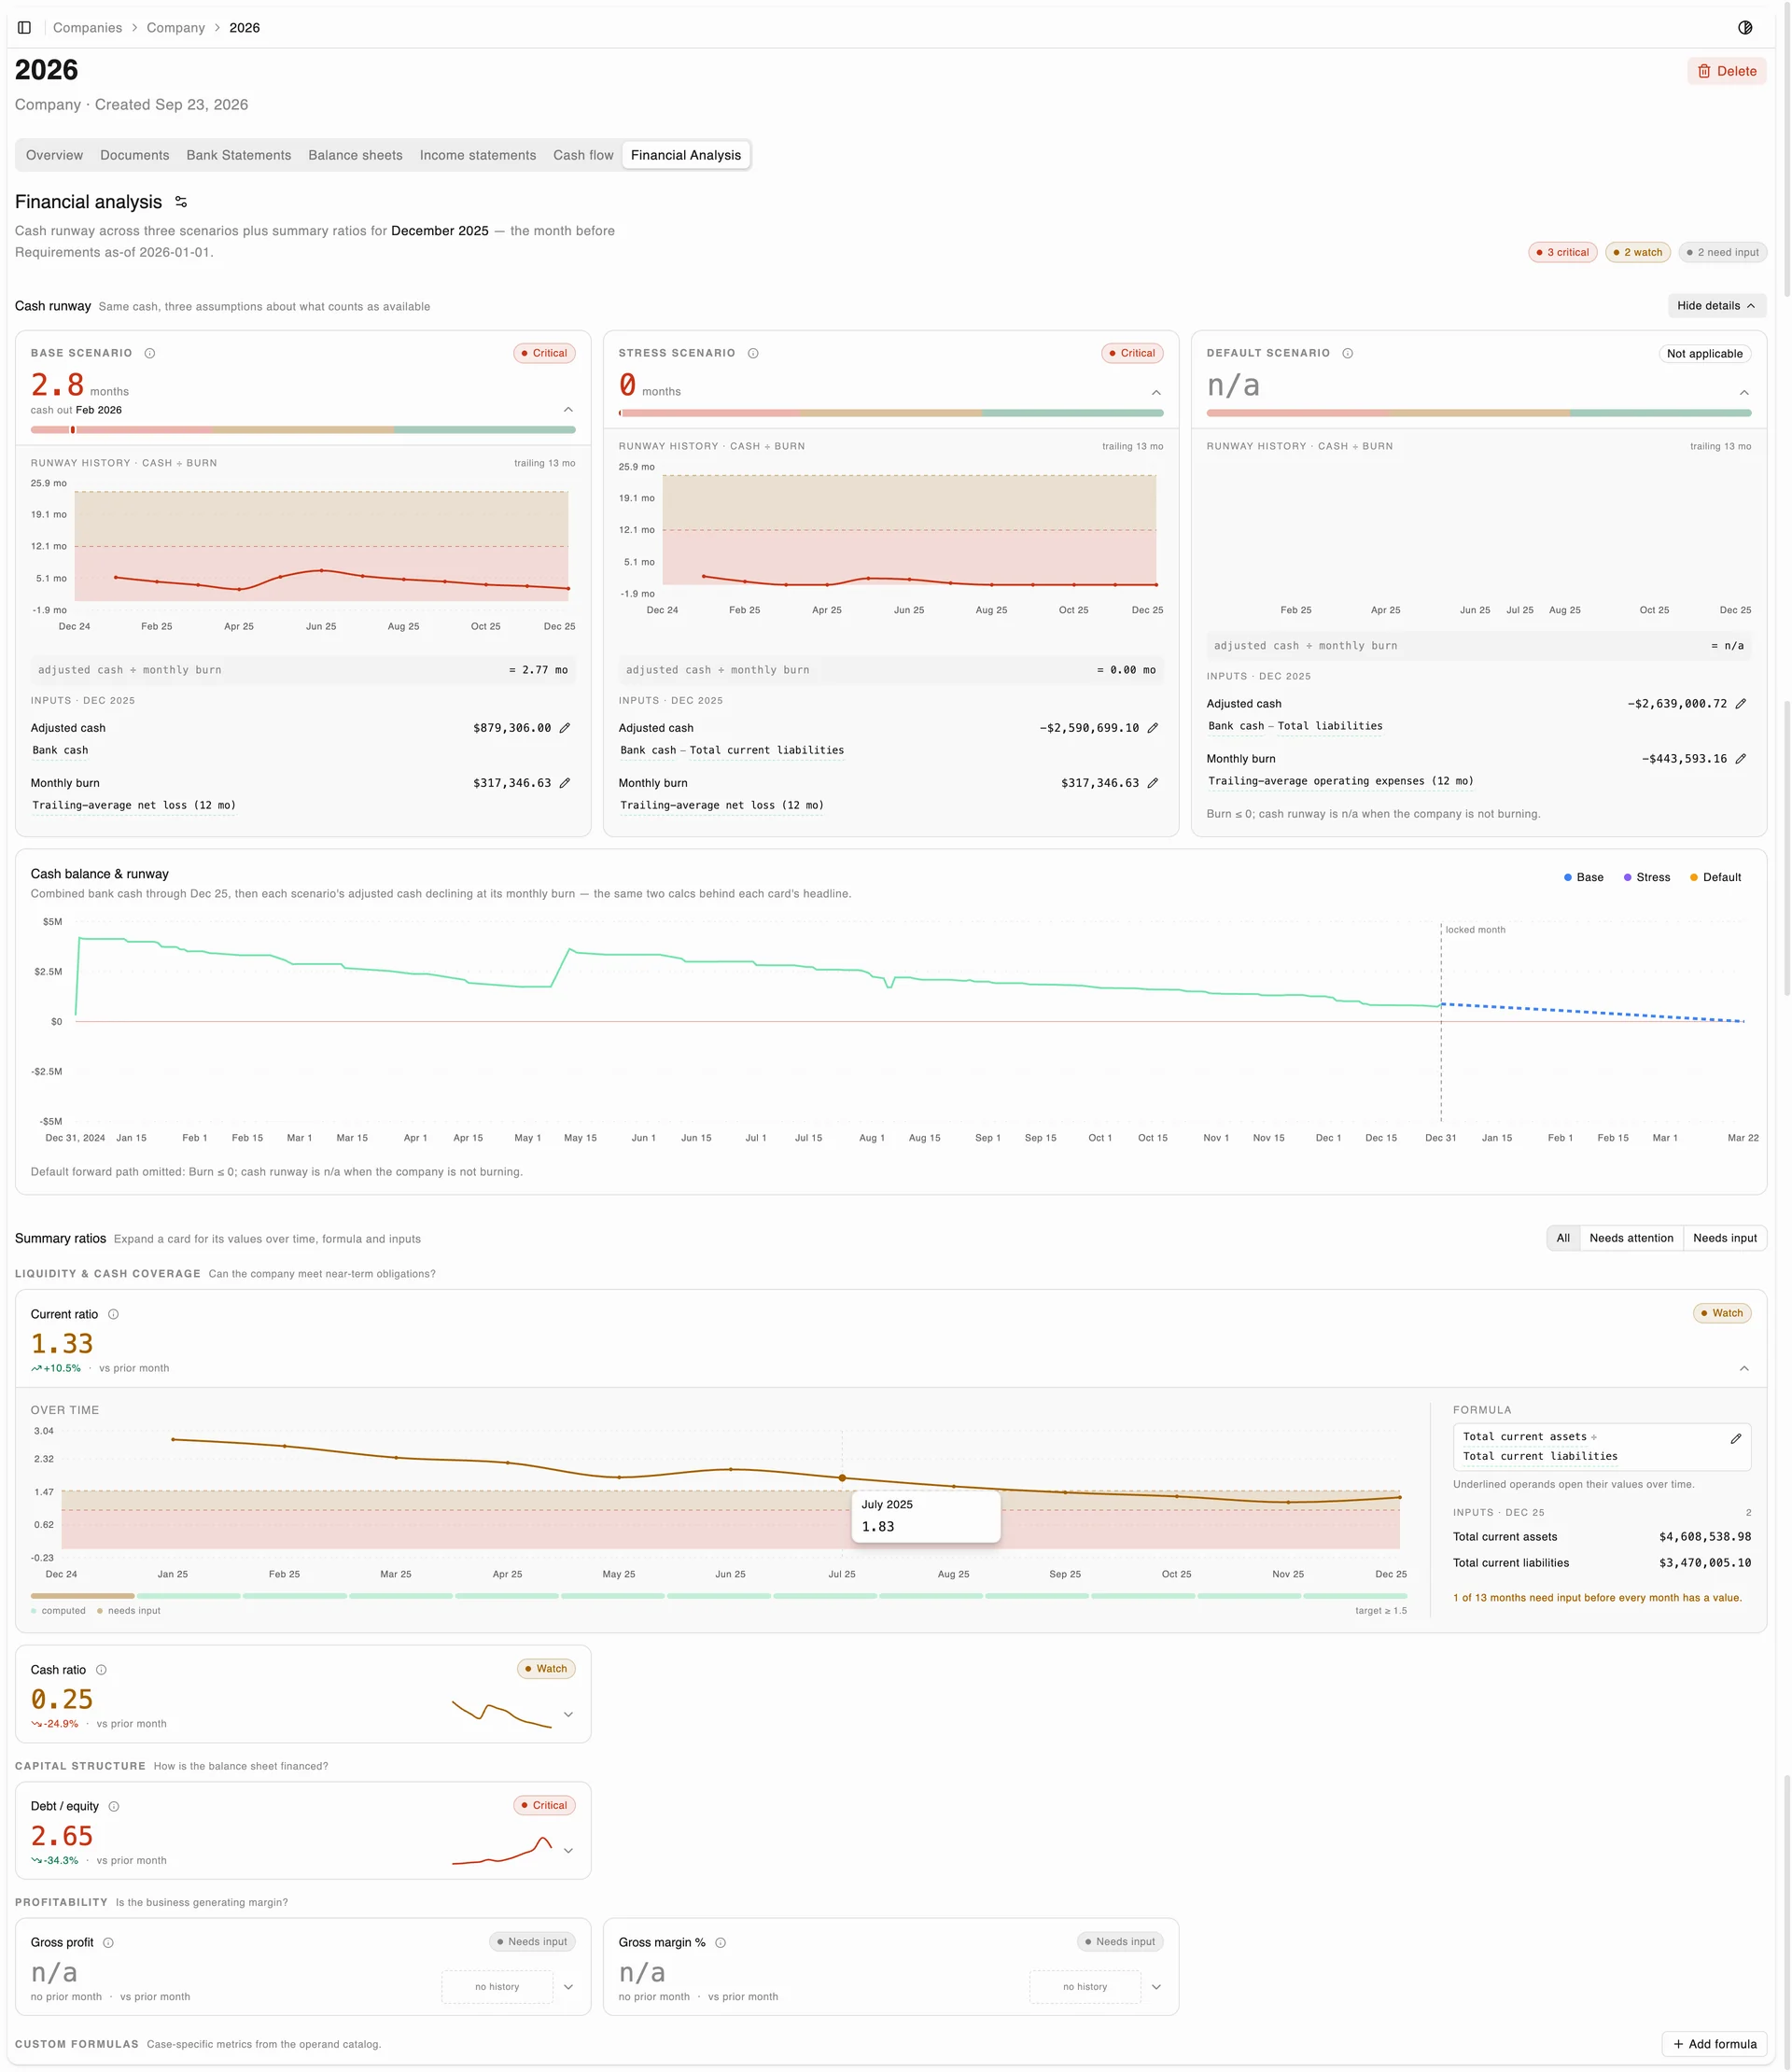Go to the Cash flow tab
Screen dimensions: 1792x2072
click(583, 155)
